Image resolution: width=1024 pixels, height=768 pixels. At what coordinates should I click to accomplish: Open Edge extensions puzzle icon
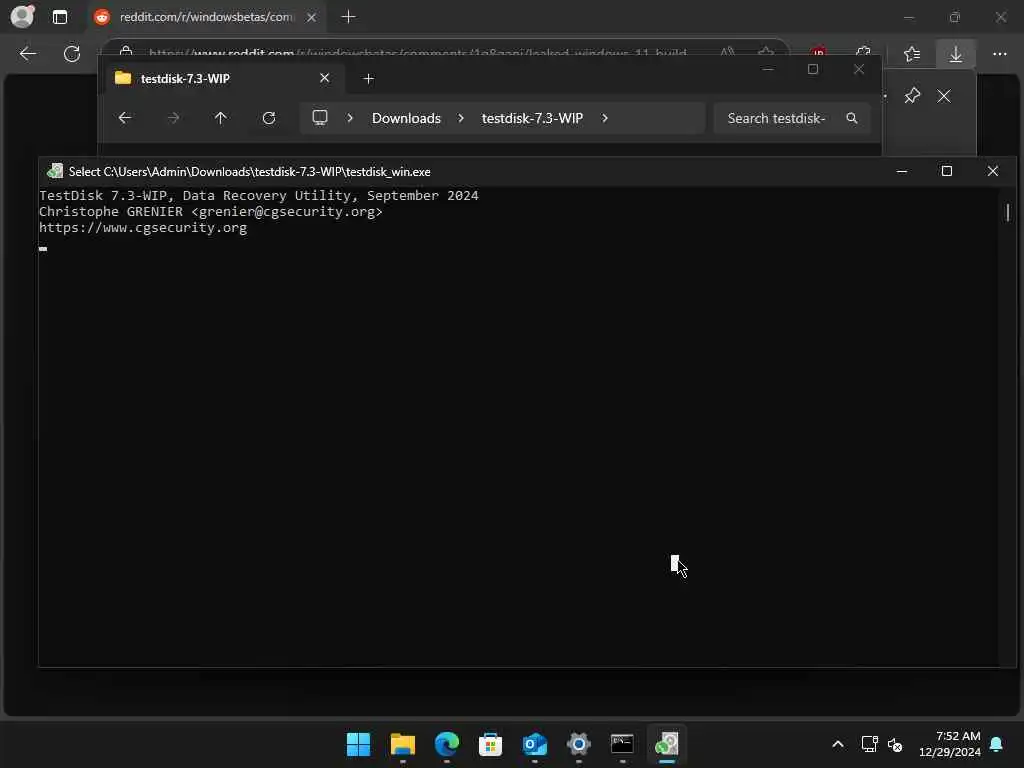click(x=863, y=52)
